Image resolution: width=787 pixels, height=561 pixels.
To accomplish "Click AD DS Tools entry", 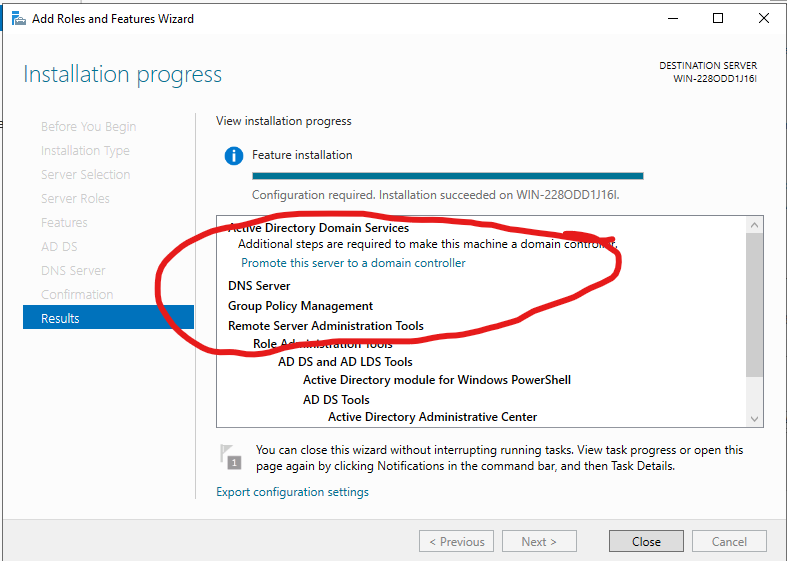I will coord(336,400).
